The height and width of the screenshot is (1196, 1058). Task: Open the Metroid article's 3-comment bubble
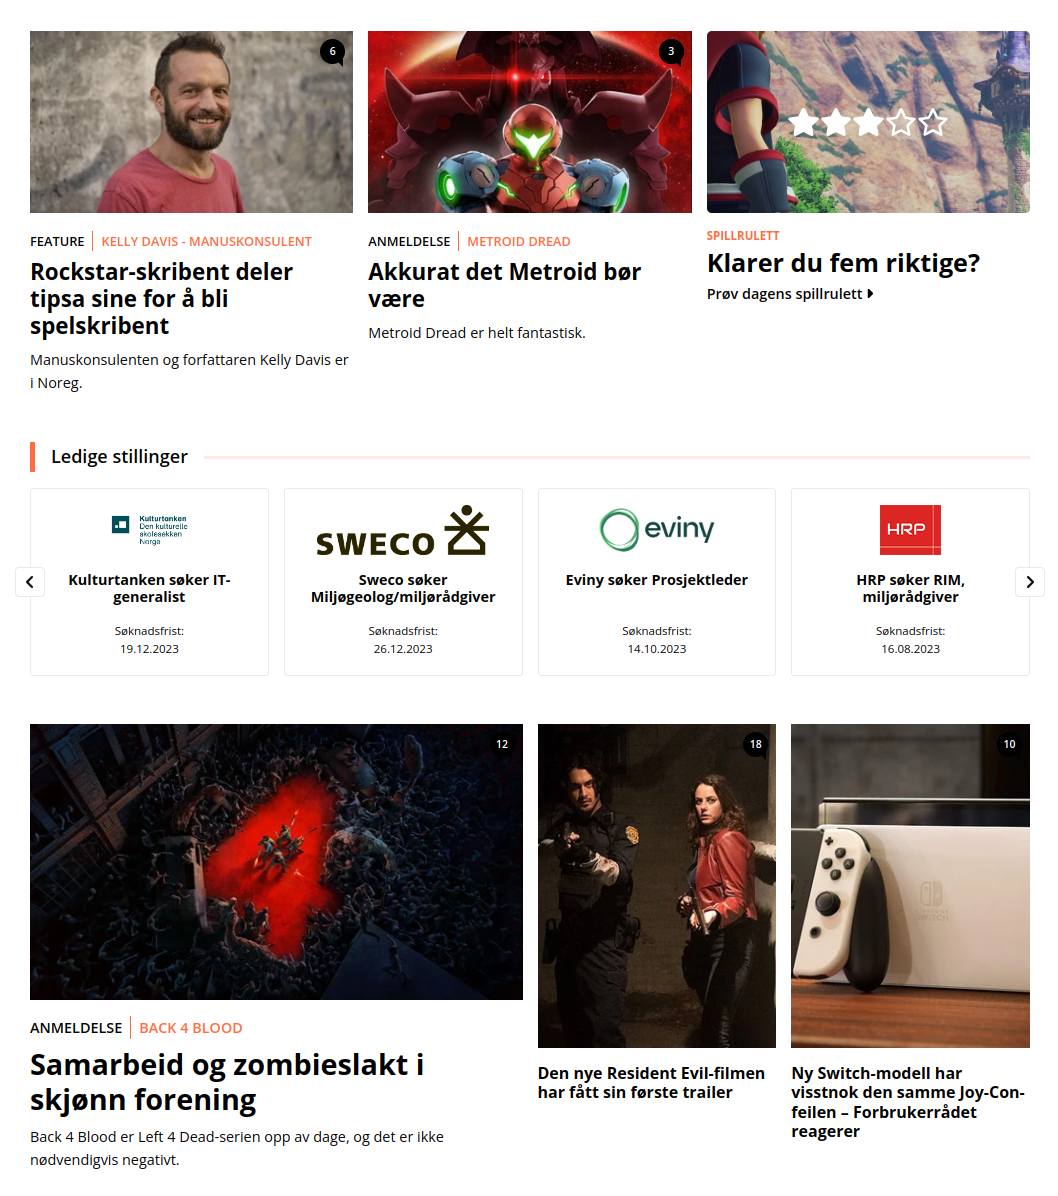pos(670,52)
